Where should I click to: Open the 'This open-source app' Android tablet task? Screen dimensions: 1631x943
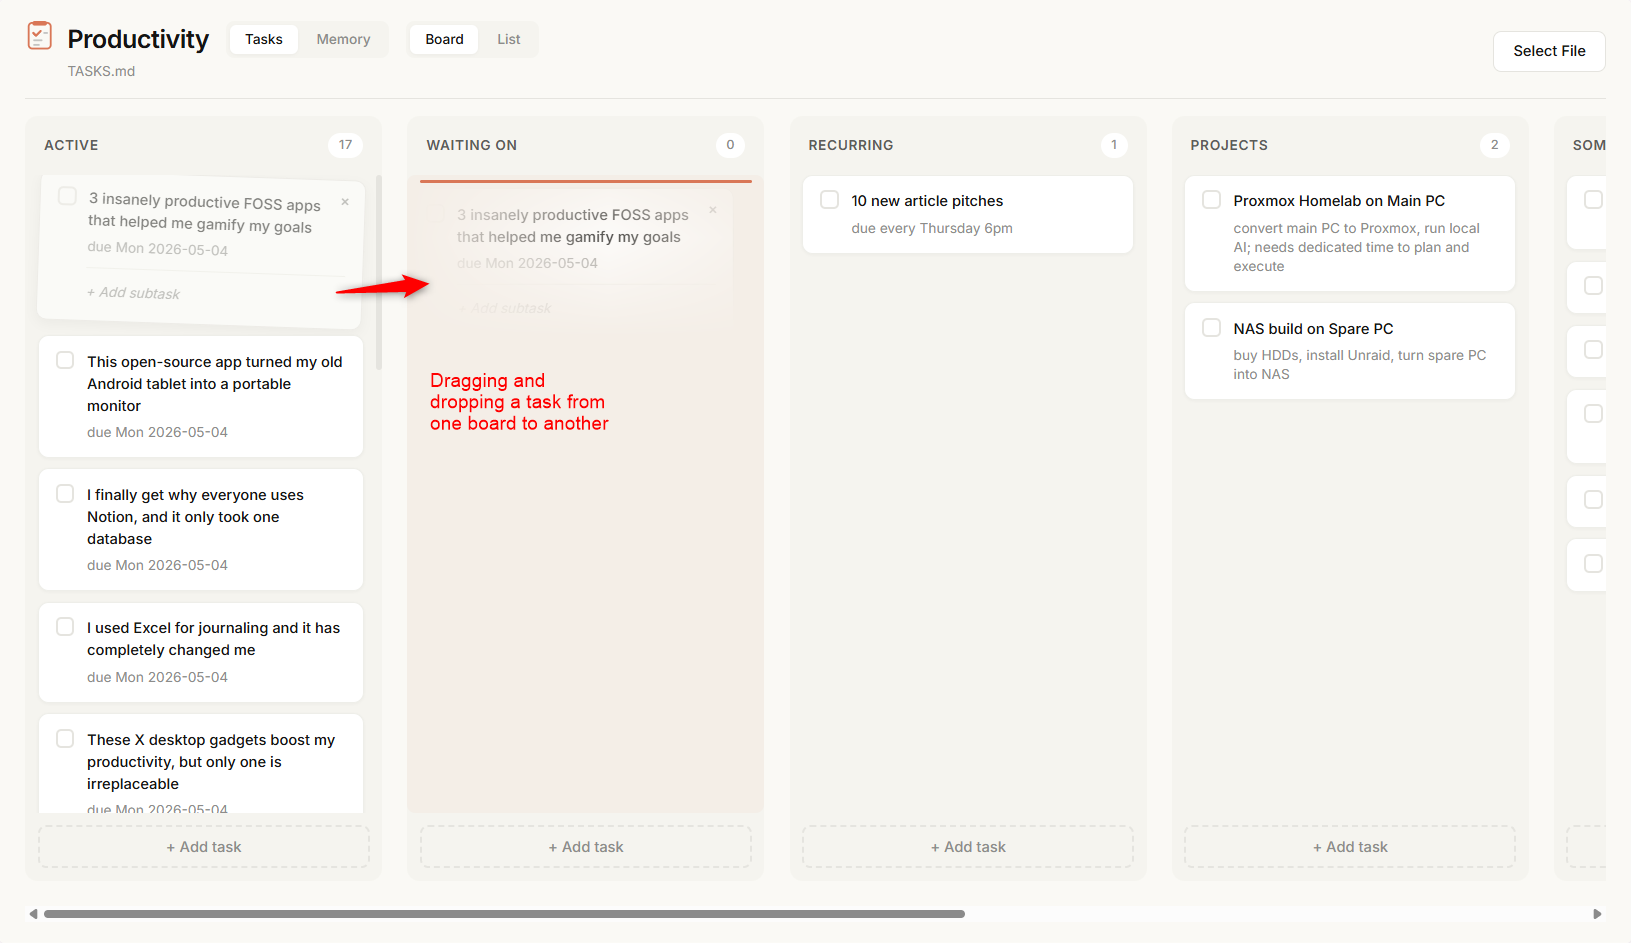tap(214, 384)
